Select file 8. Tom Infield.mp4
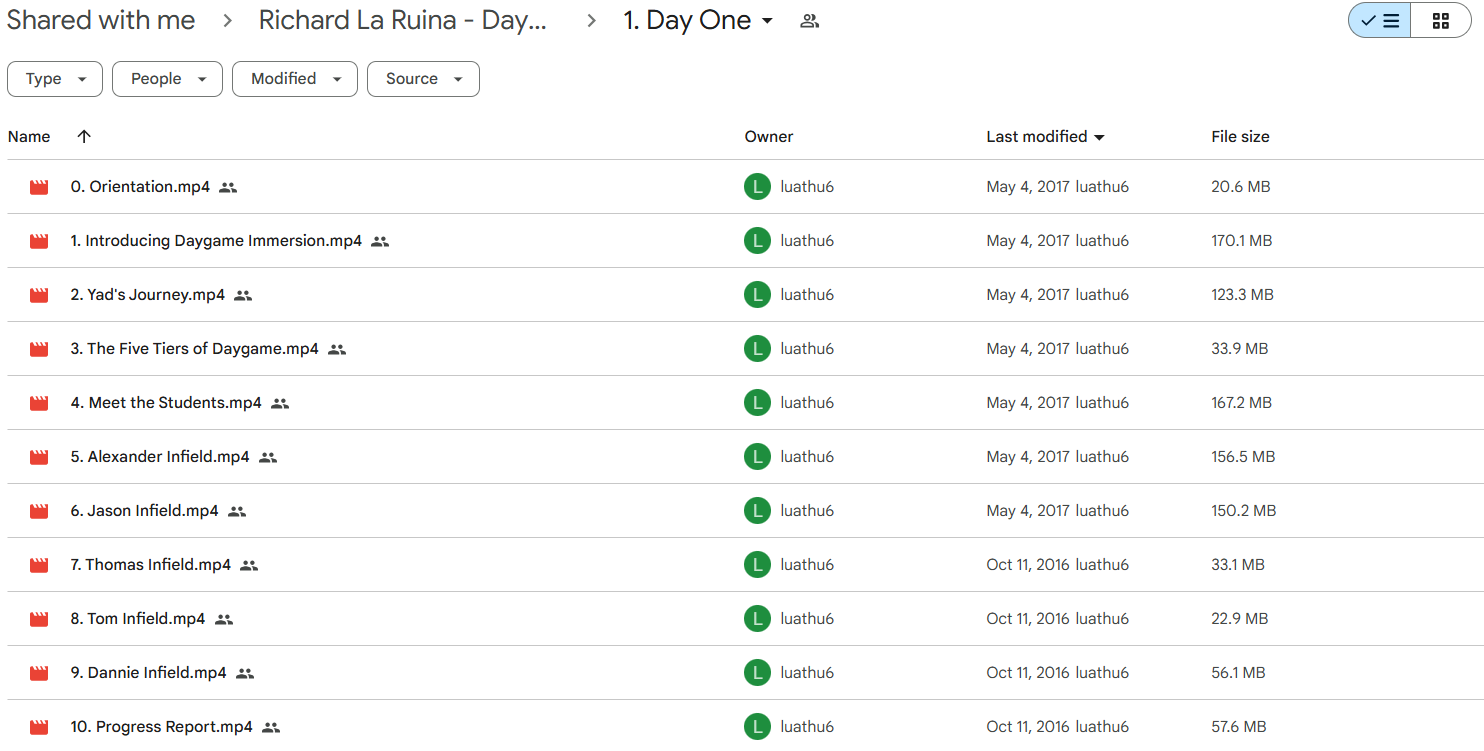 tap(138, 619)
